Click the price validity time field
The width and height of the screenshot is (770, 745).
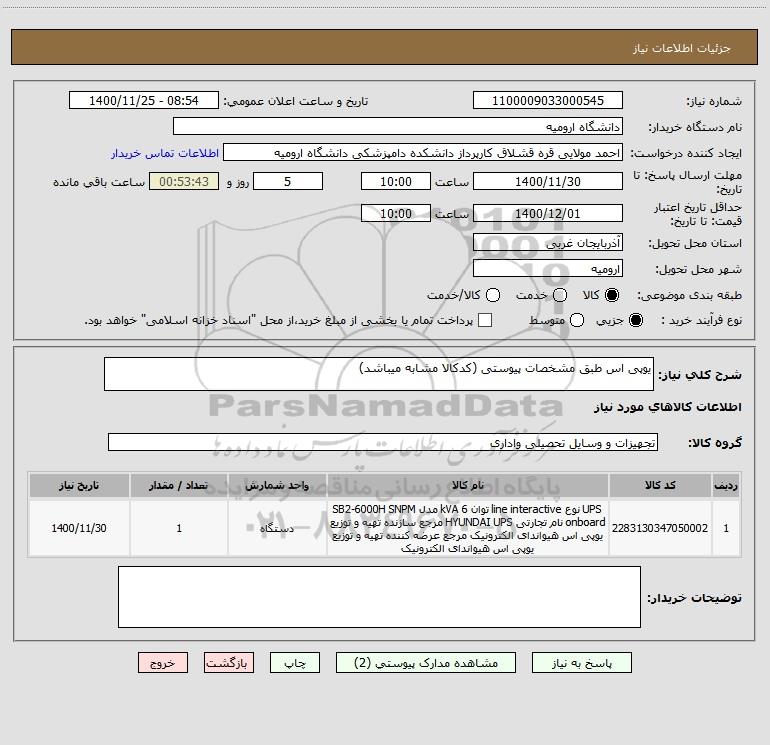coord(396,213)
